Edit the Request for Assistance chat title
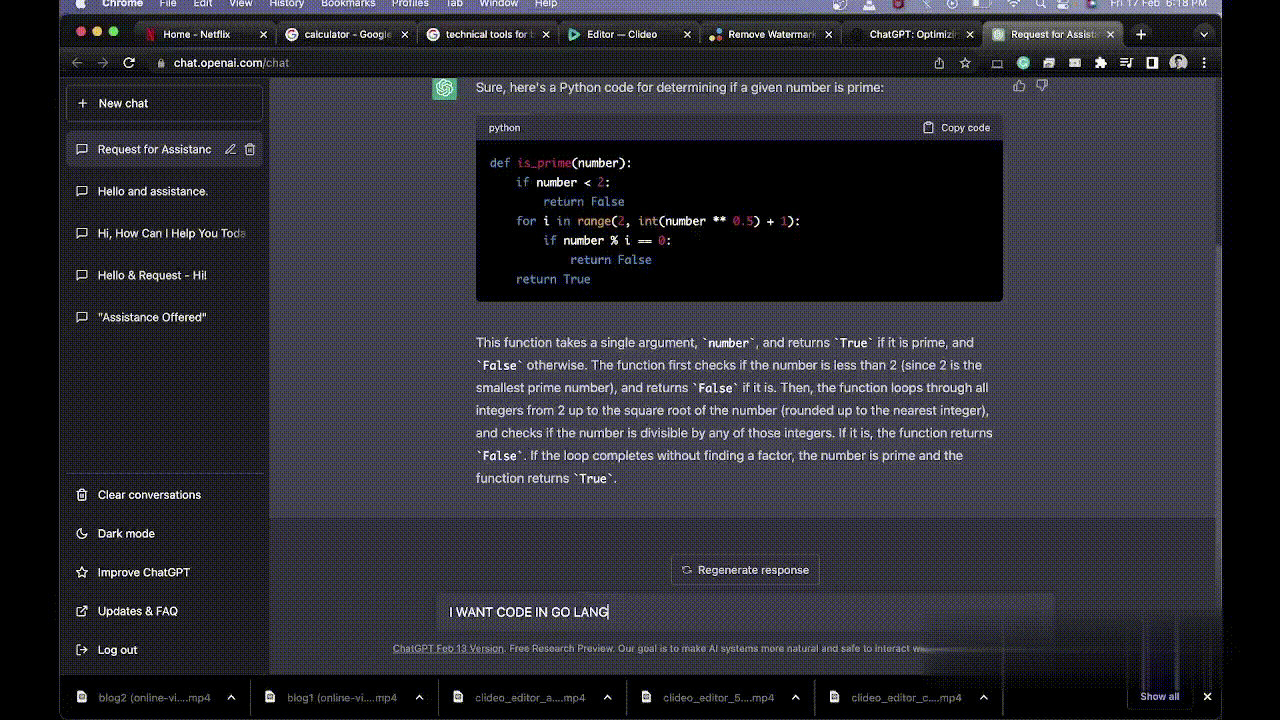This screenshot has height=720, width=1280. click(230, 149)
